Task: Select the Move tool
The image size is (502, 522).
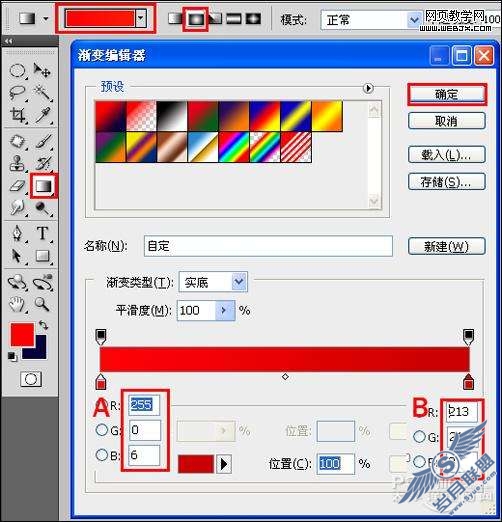Action: pyautogui.click(x=42, y=70)
